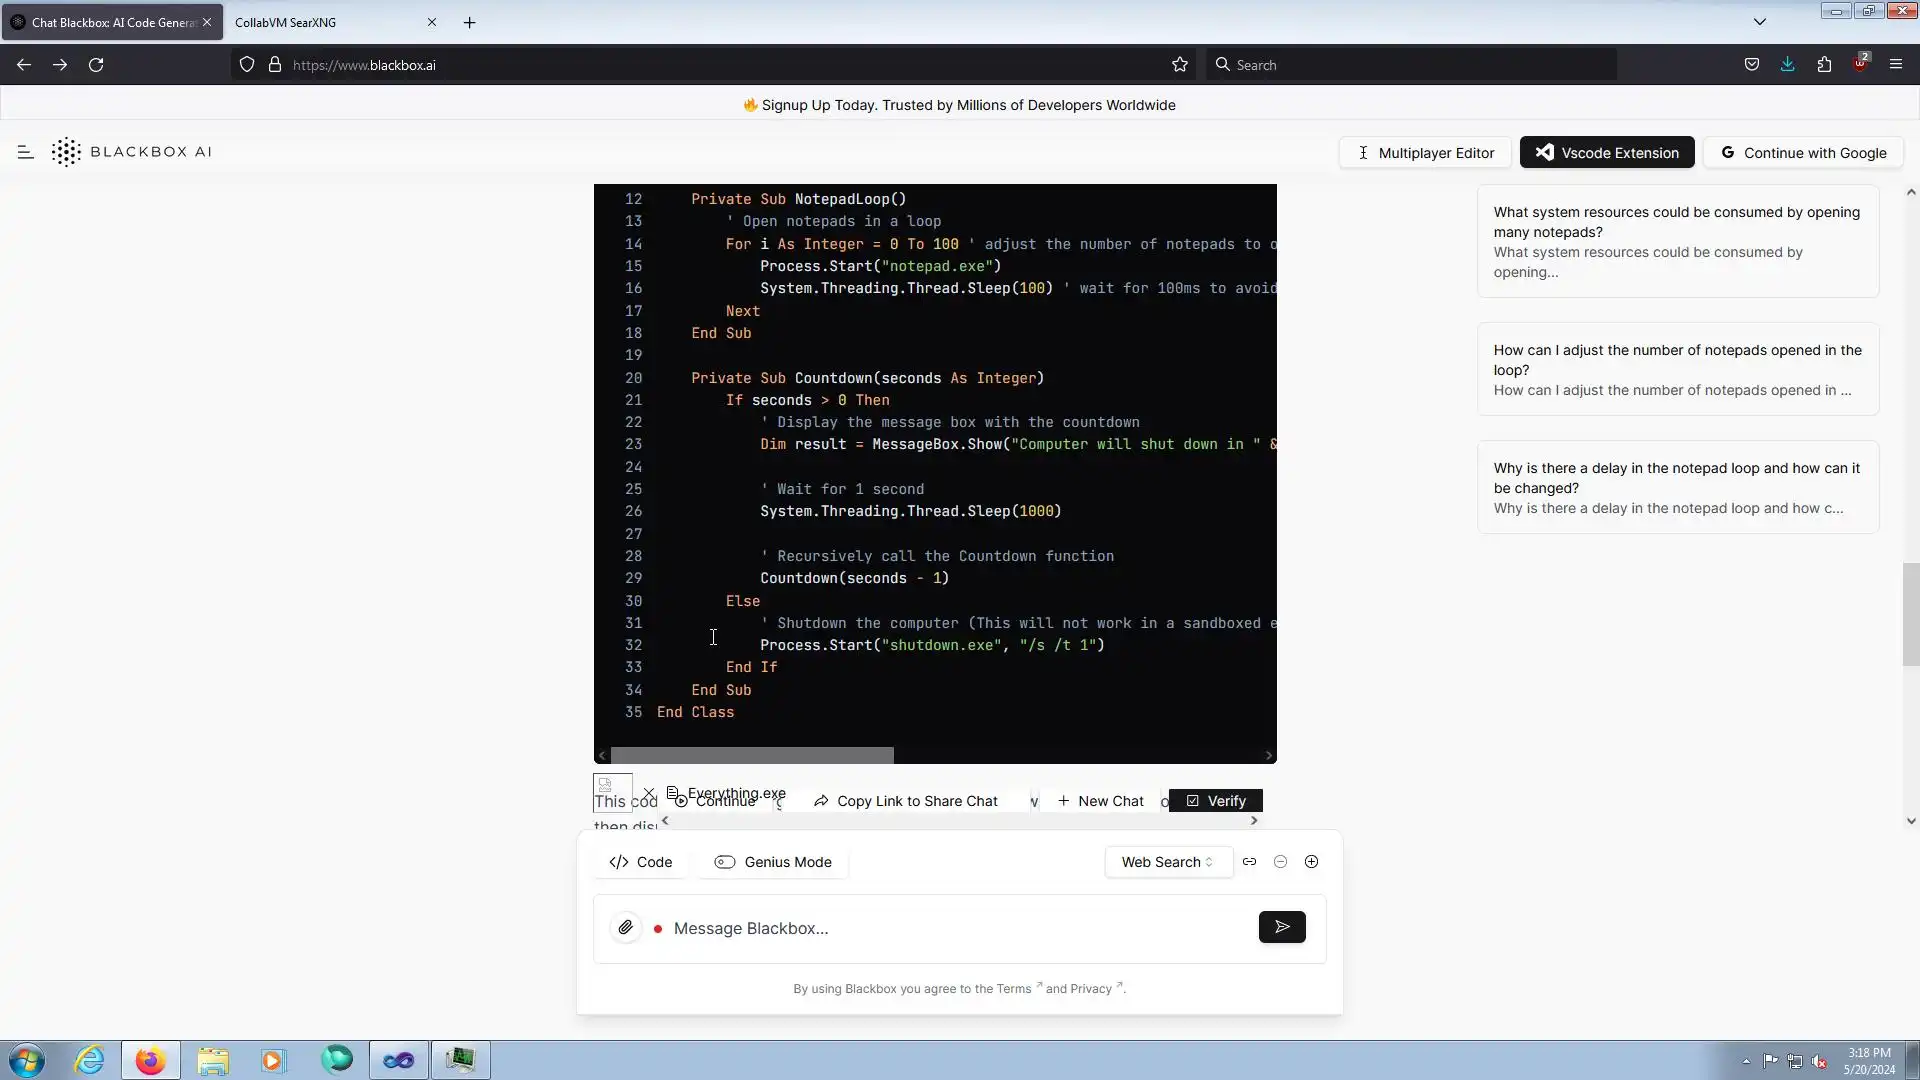This screenshot has height=1080, width=1920.
Task: Click the circled plus icon
Action: click(1311, 862)
